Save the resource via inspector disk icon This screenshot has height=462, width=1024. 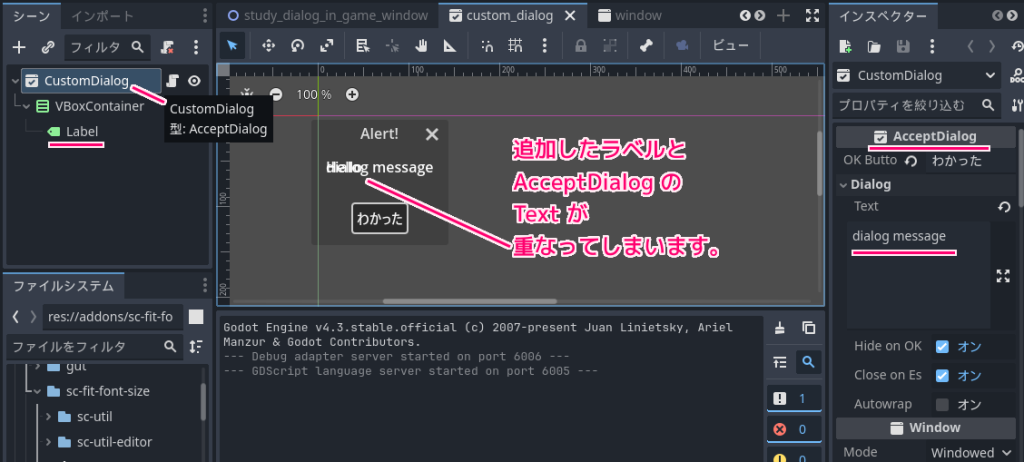(903, 46)
